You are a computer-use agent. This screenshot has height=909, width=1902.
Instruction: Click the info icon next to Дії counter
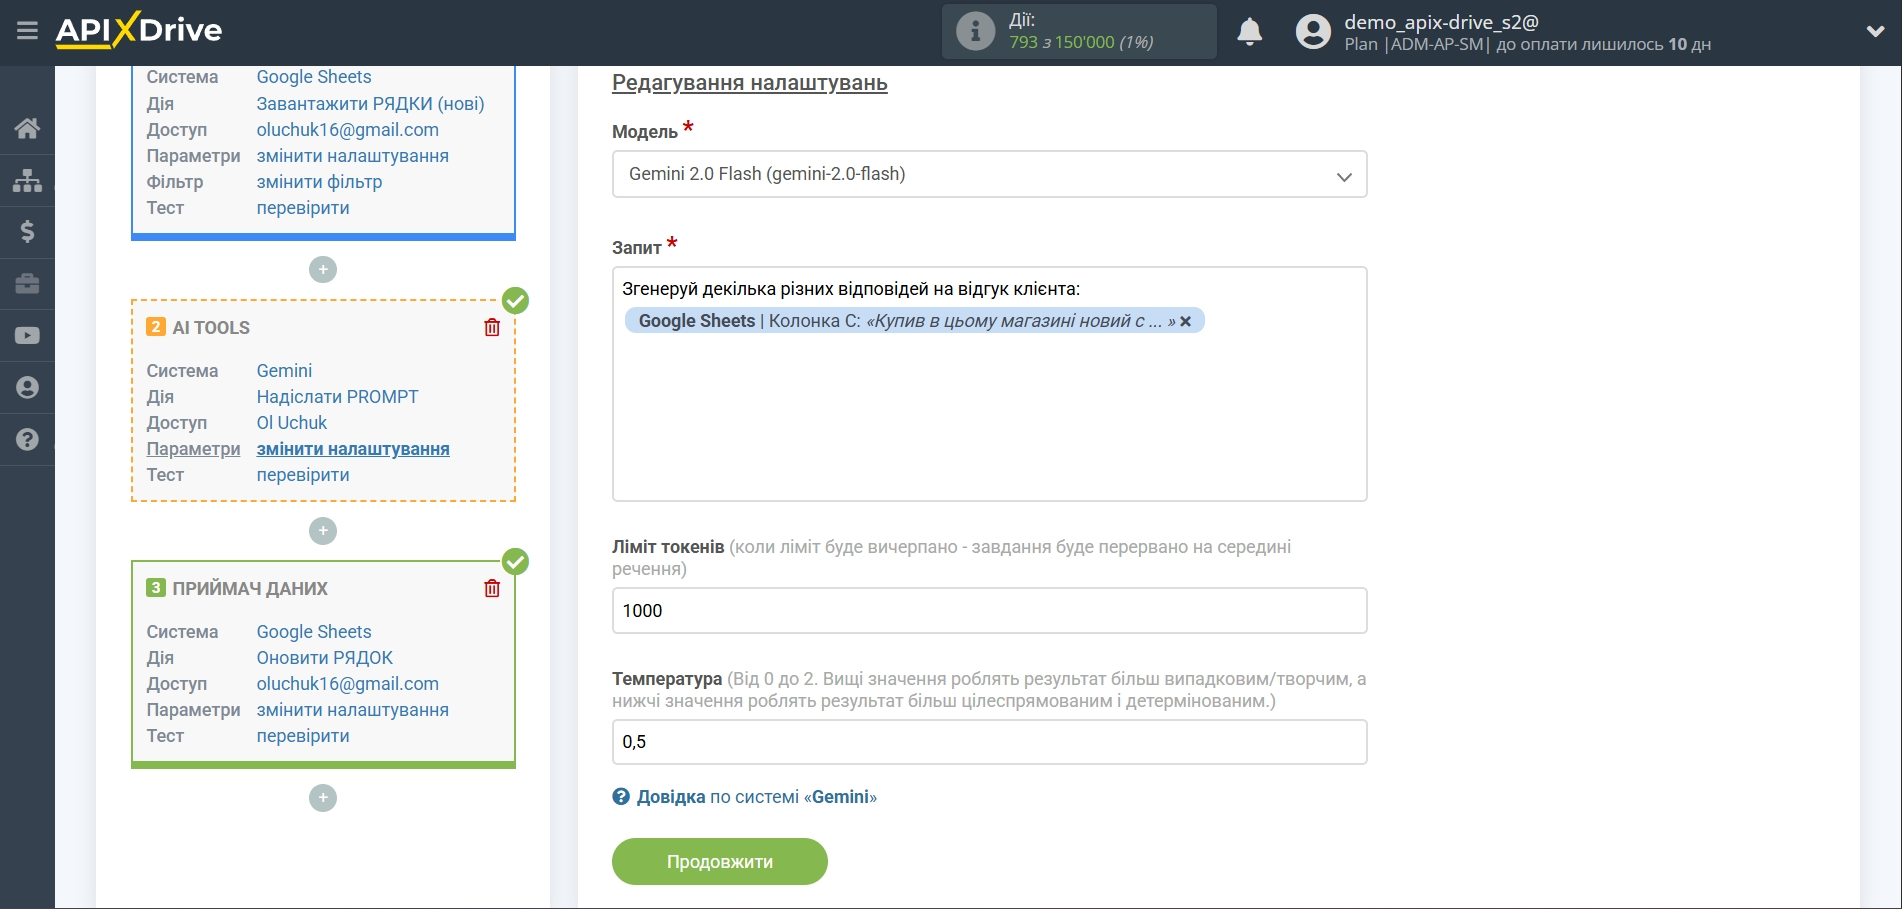tap(975, 31)
